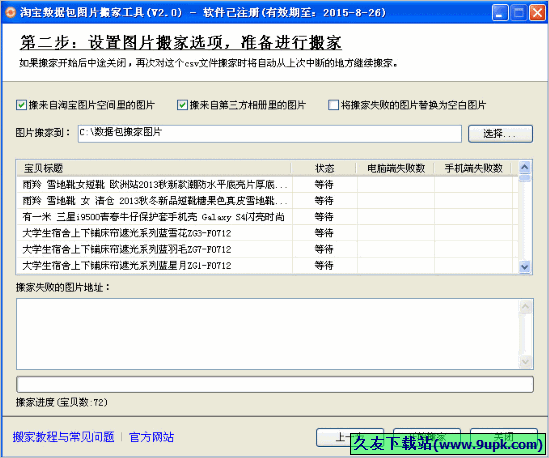Select row 有一米 三星i9500青春牛仔保护套
The image size is (549, 458).
point(267,217)
